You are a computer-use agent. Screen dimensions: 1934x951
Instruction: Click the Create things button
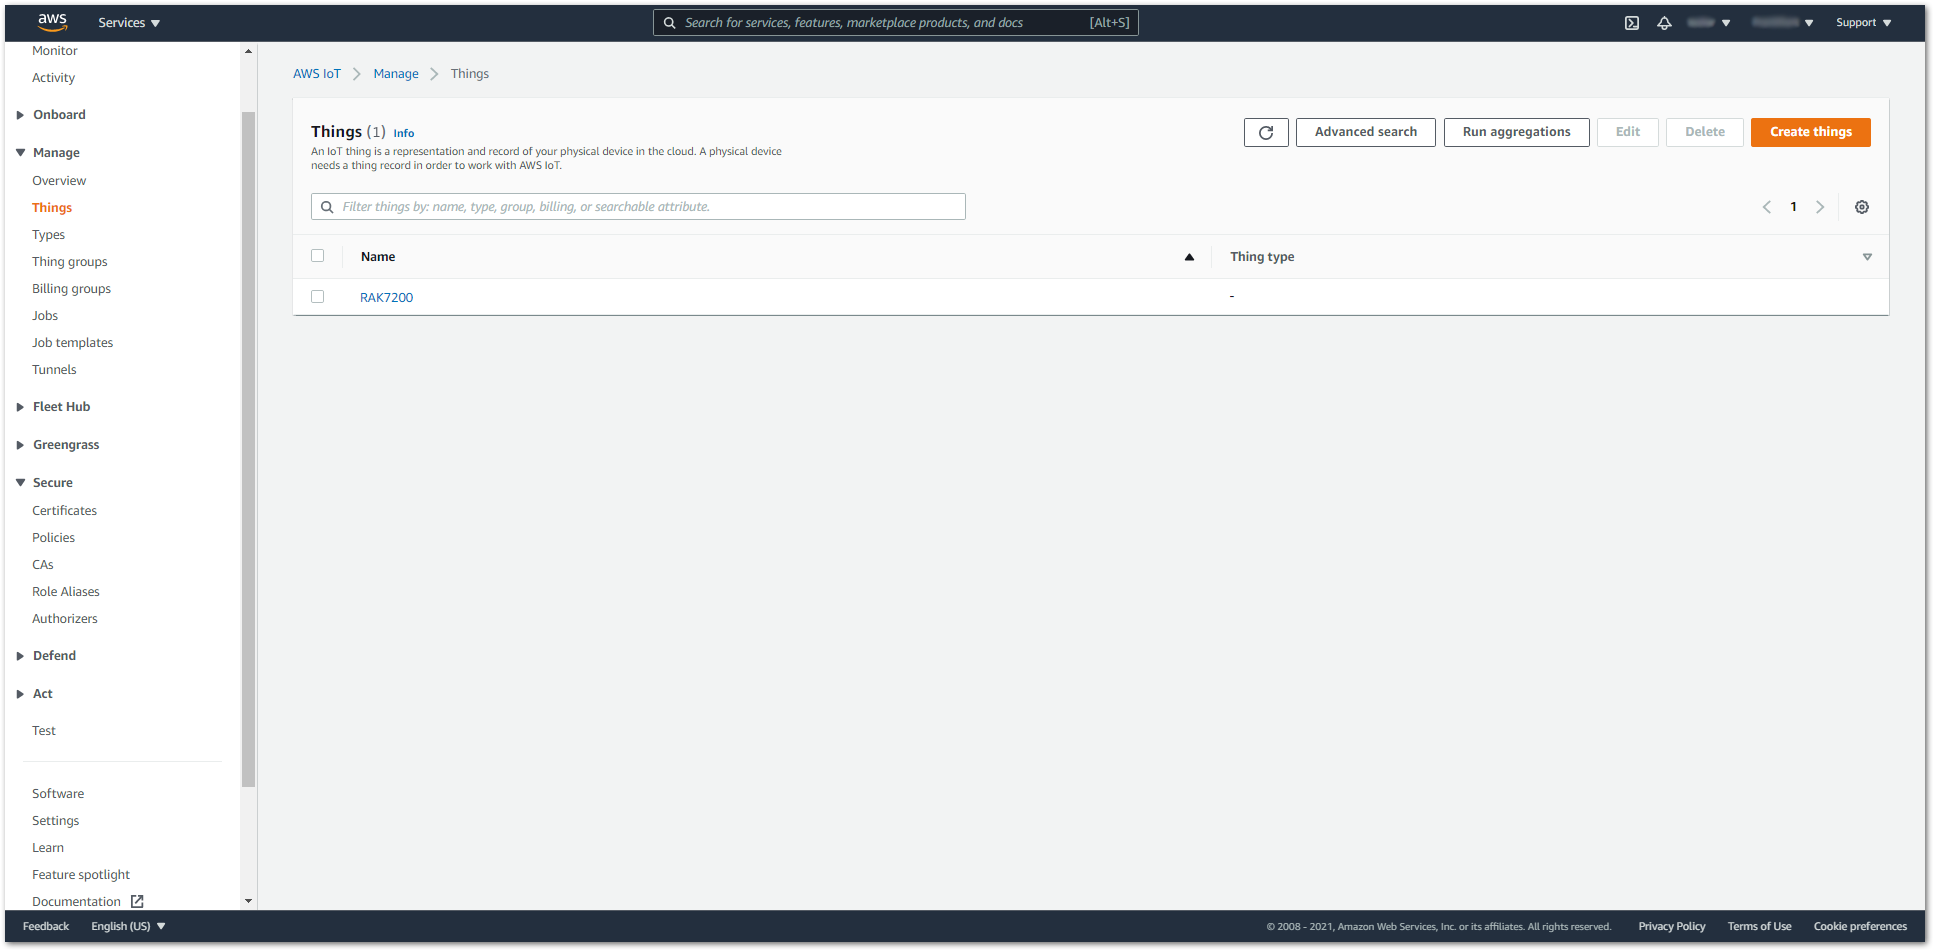(1810, 131)
